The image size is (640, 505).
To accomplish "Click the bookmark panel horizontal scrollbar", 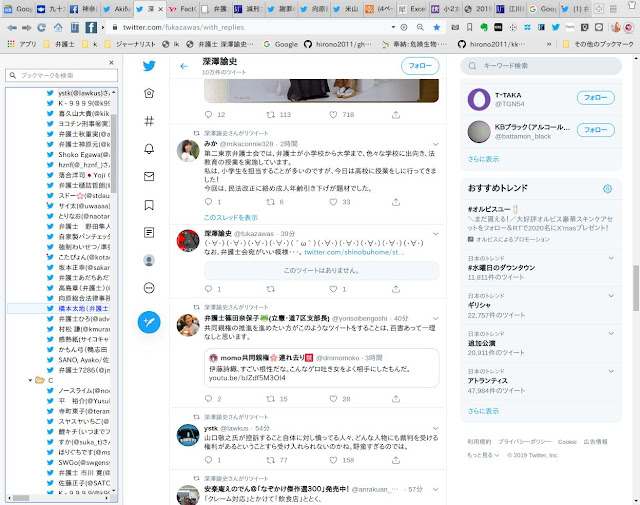I will pos(20,498).
